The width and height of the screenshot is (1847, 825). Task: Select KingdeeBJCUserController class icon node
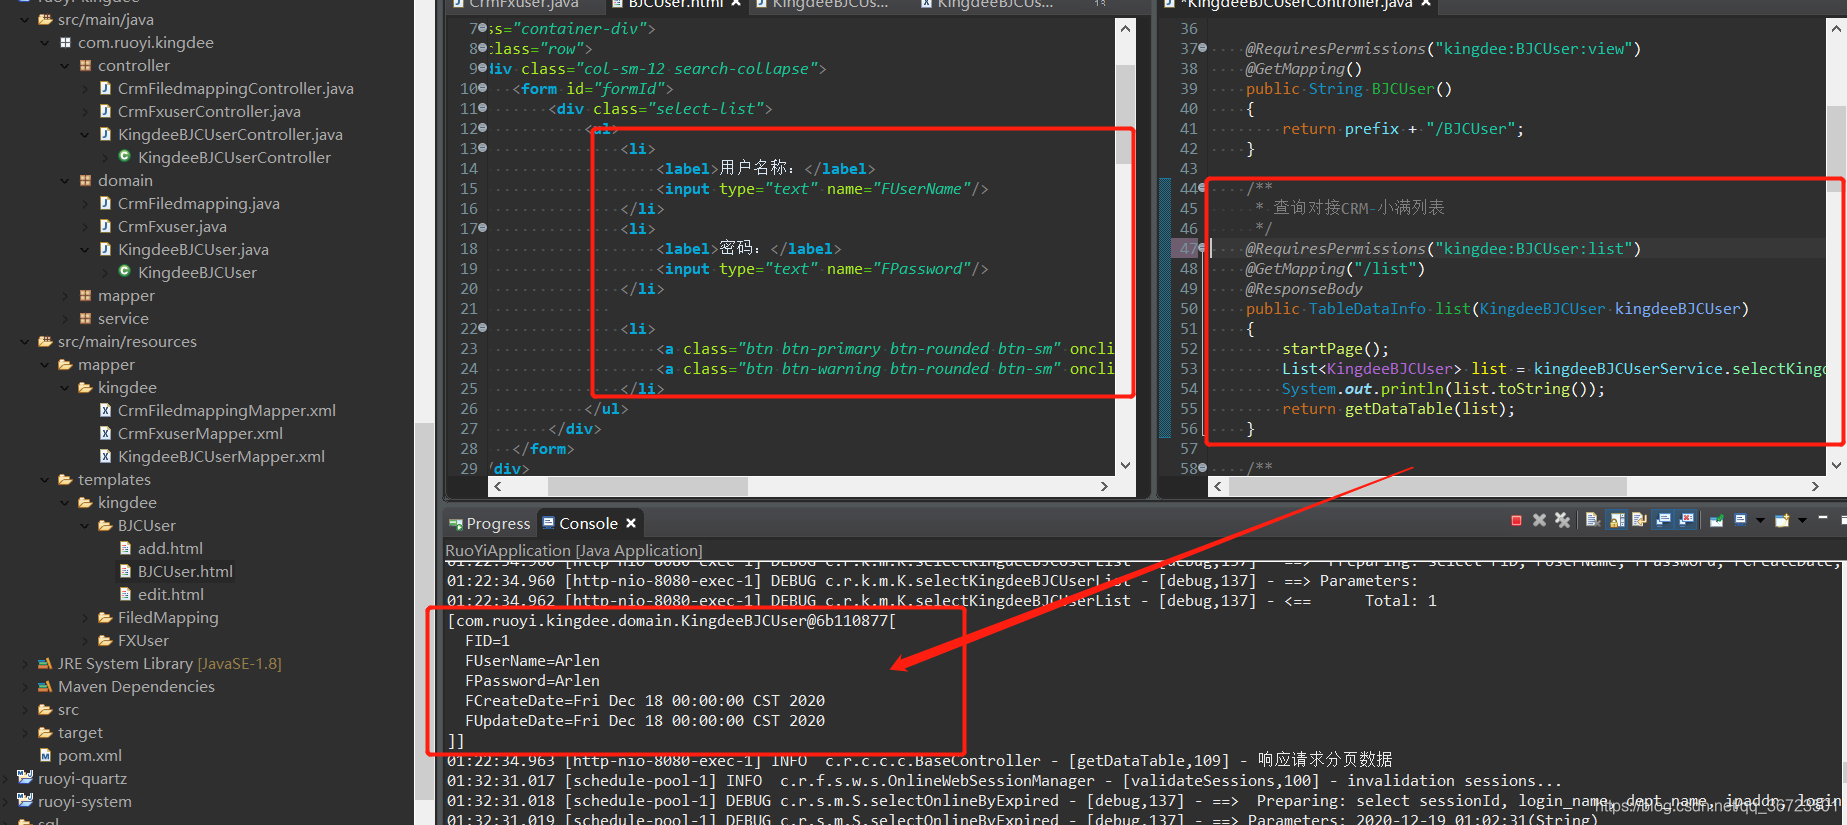pos(125,157)
